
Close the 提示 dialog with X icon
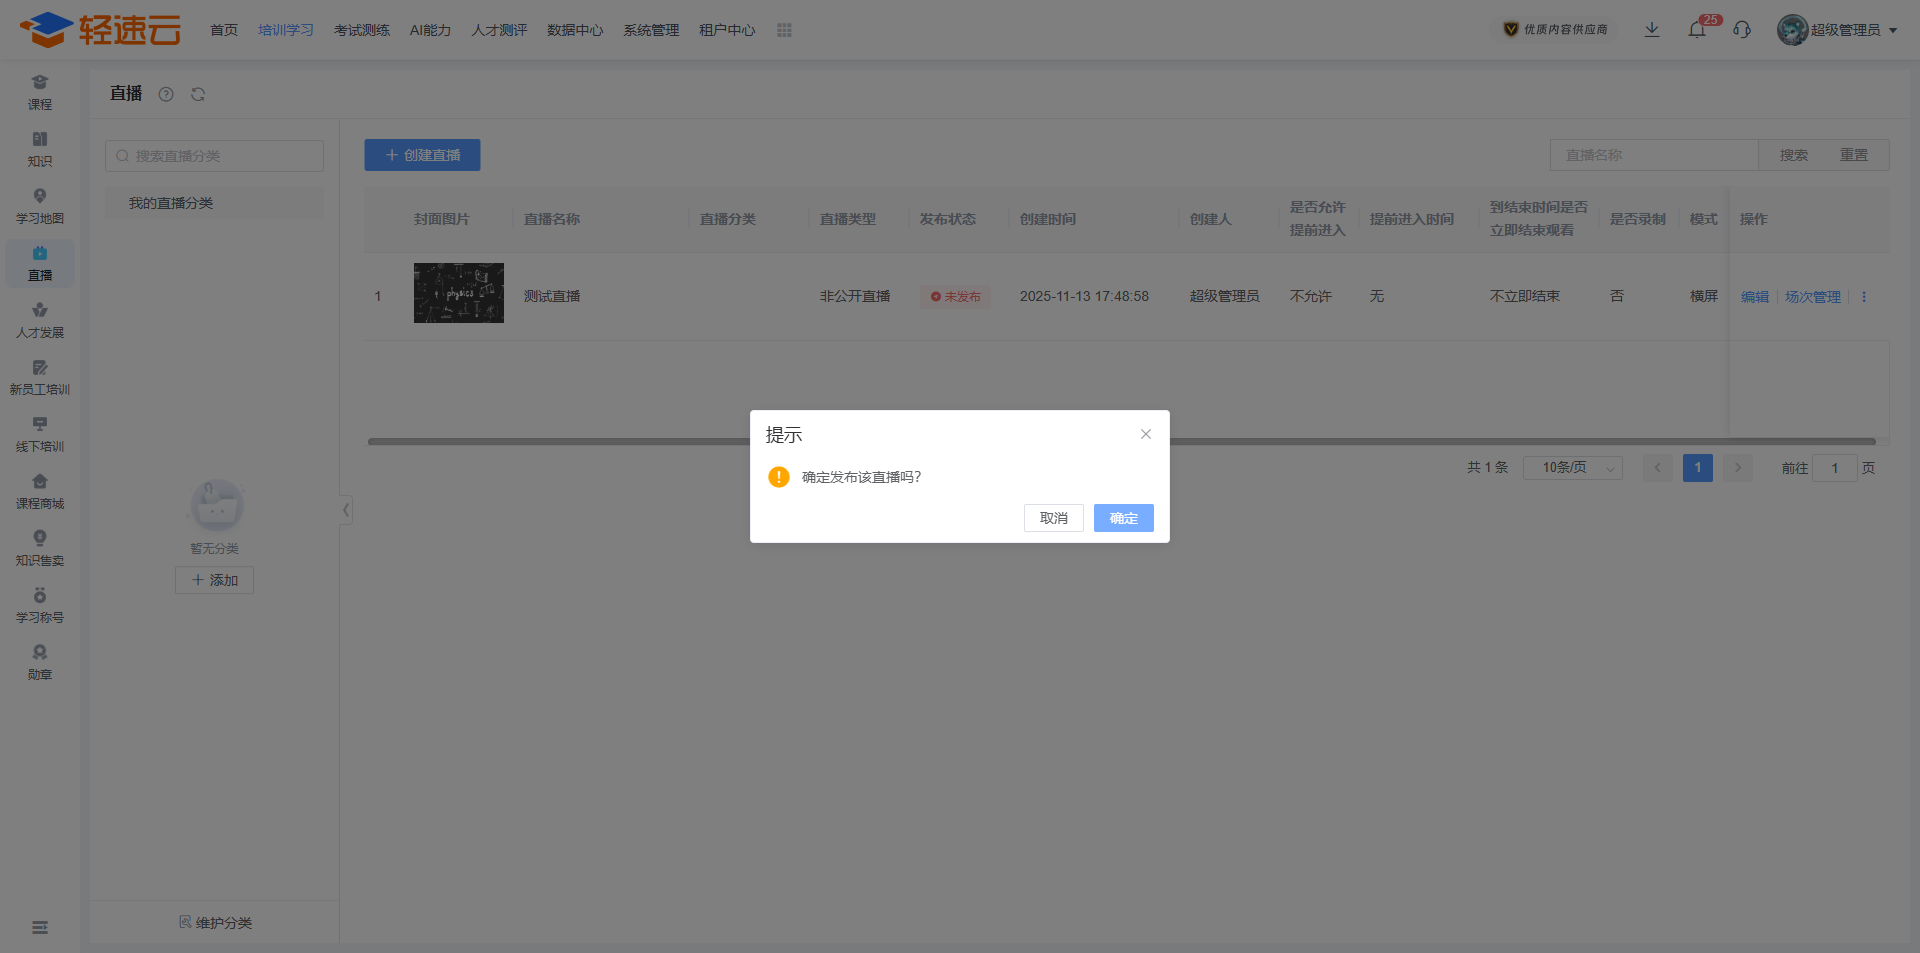click(x=1146, y=434)
